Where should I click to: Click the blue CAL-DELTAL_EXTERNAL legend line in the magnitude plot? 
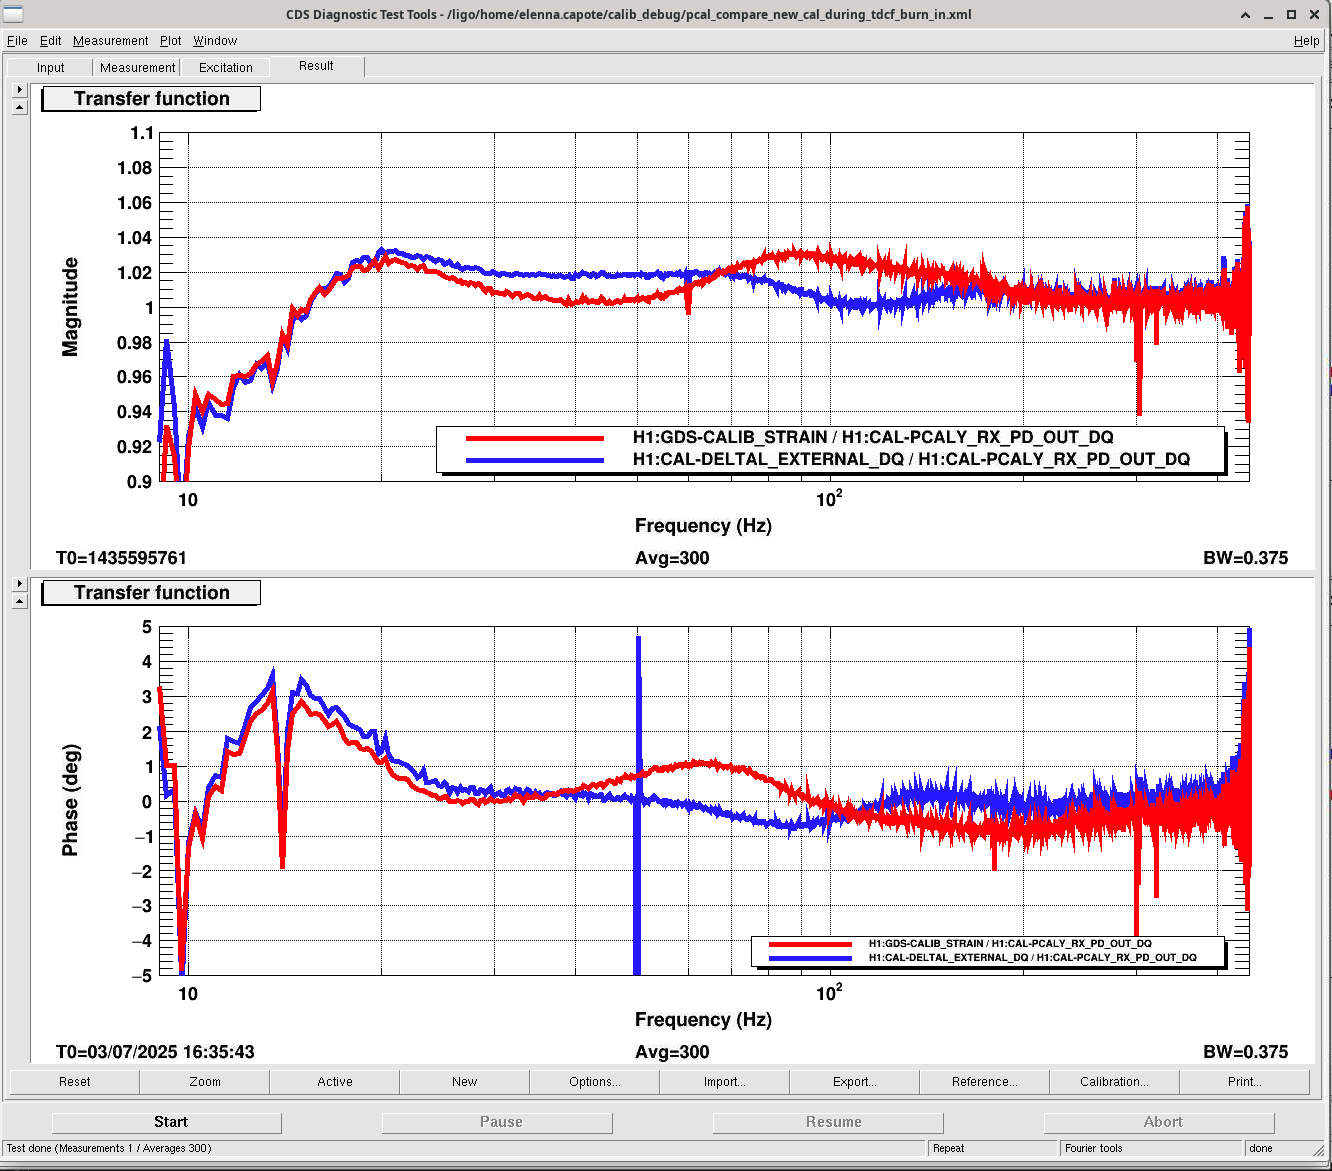click(535, 460)
